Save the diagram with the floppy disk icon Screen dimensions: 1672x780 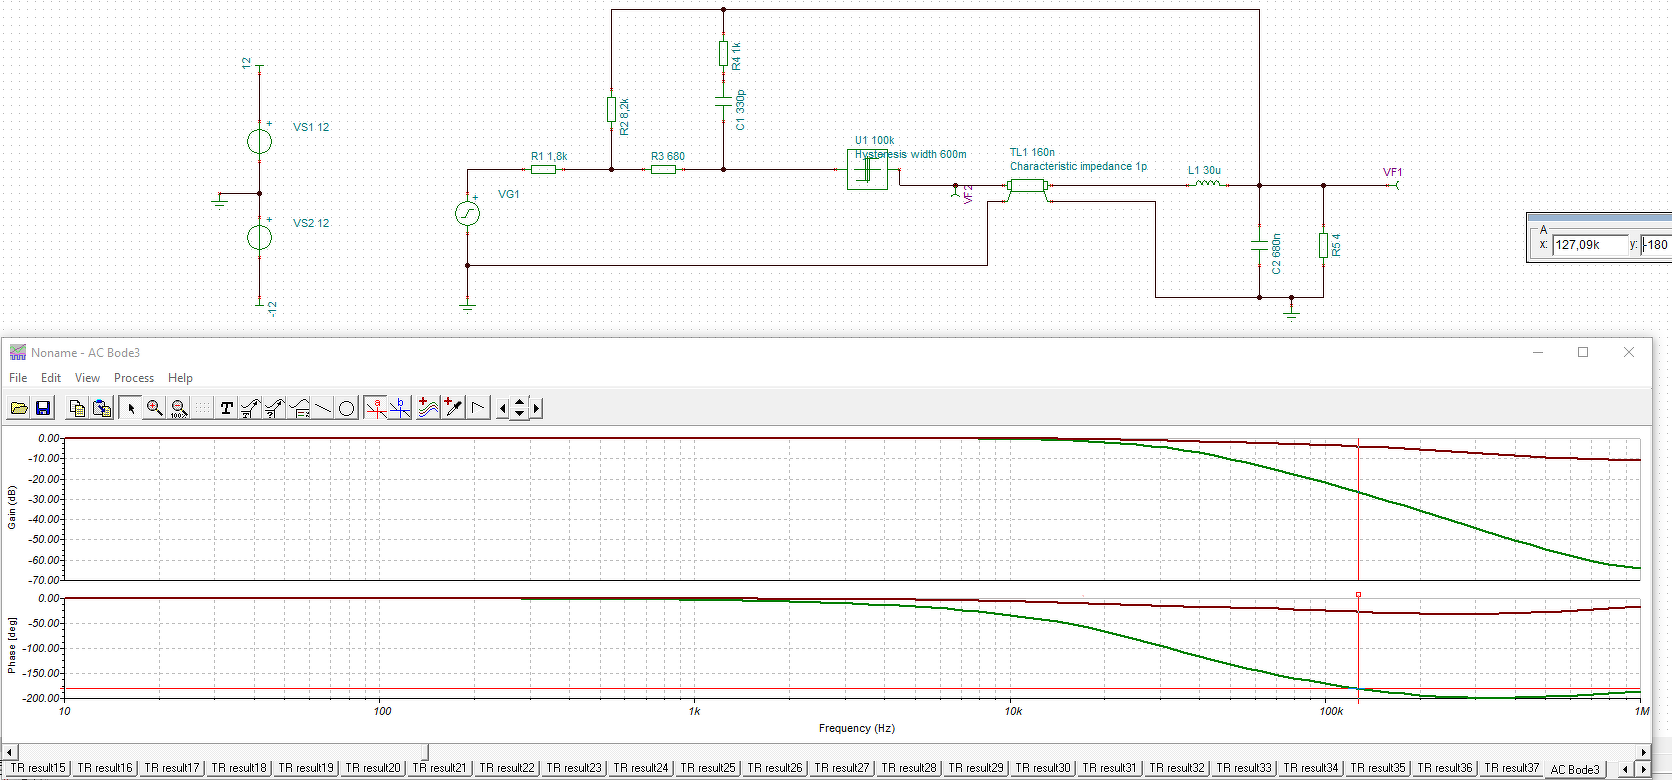pyautogui.click(x=43, y=408)
